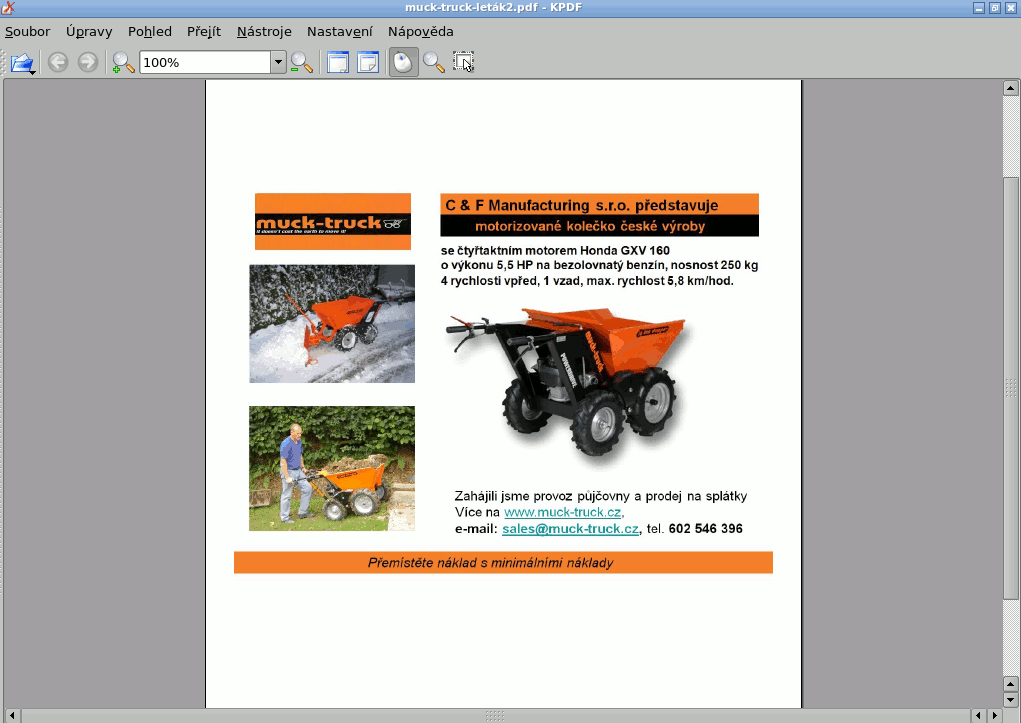This screenshot has width=1021, height=723.
Task: Follow the www.muck-truck.cz link
Action: pyautogui.click(x=563, y=512)
